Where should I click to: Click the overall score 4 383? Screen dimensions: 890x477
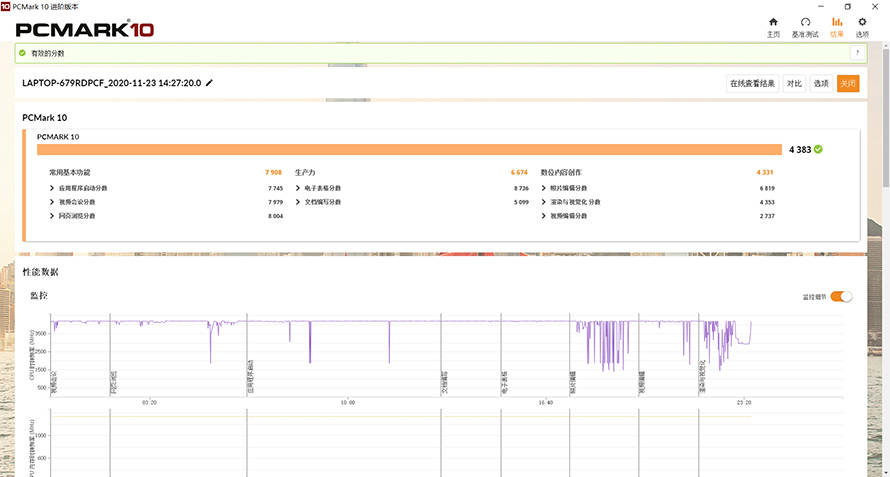pyautogui.click(x=800, y=150)
